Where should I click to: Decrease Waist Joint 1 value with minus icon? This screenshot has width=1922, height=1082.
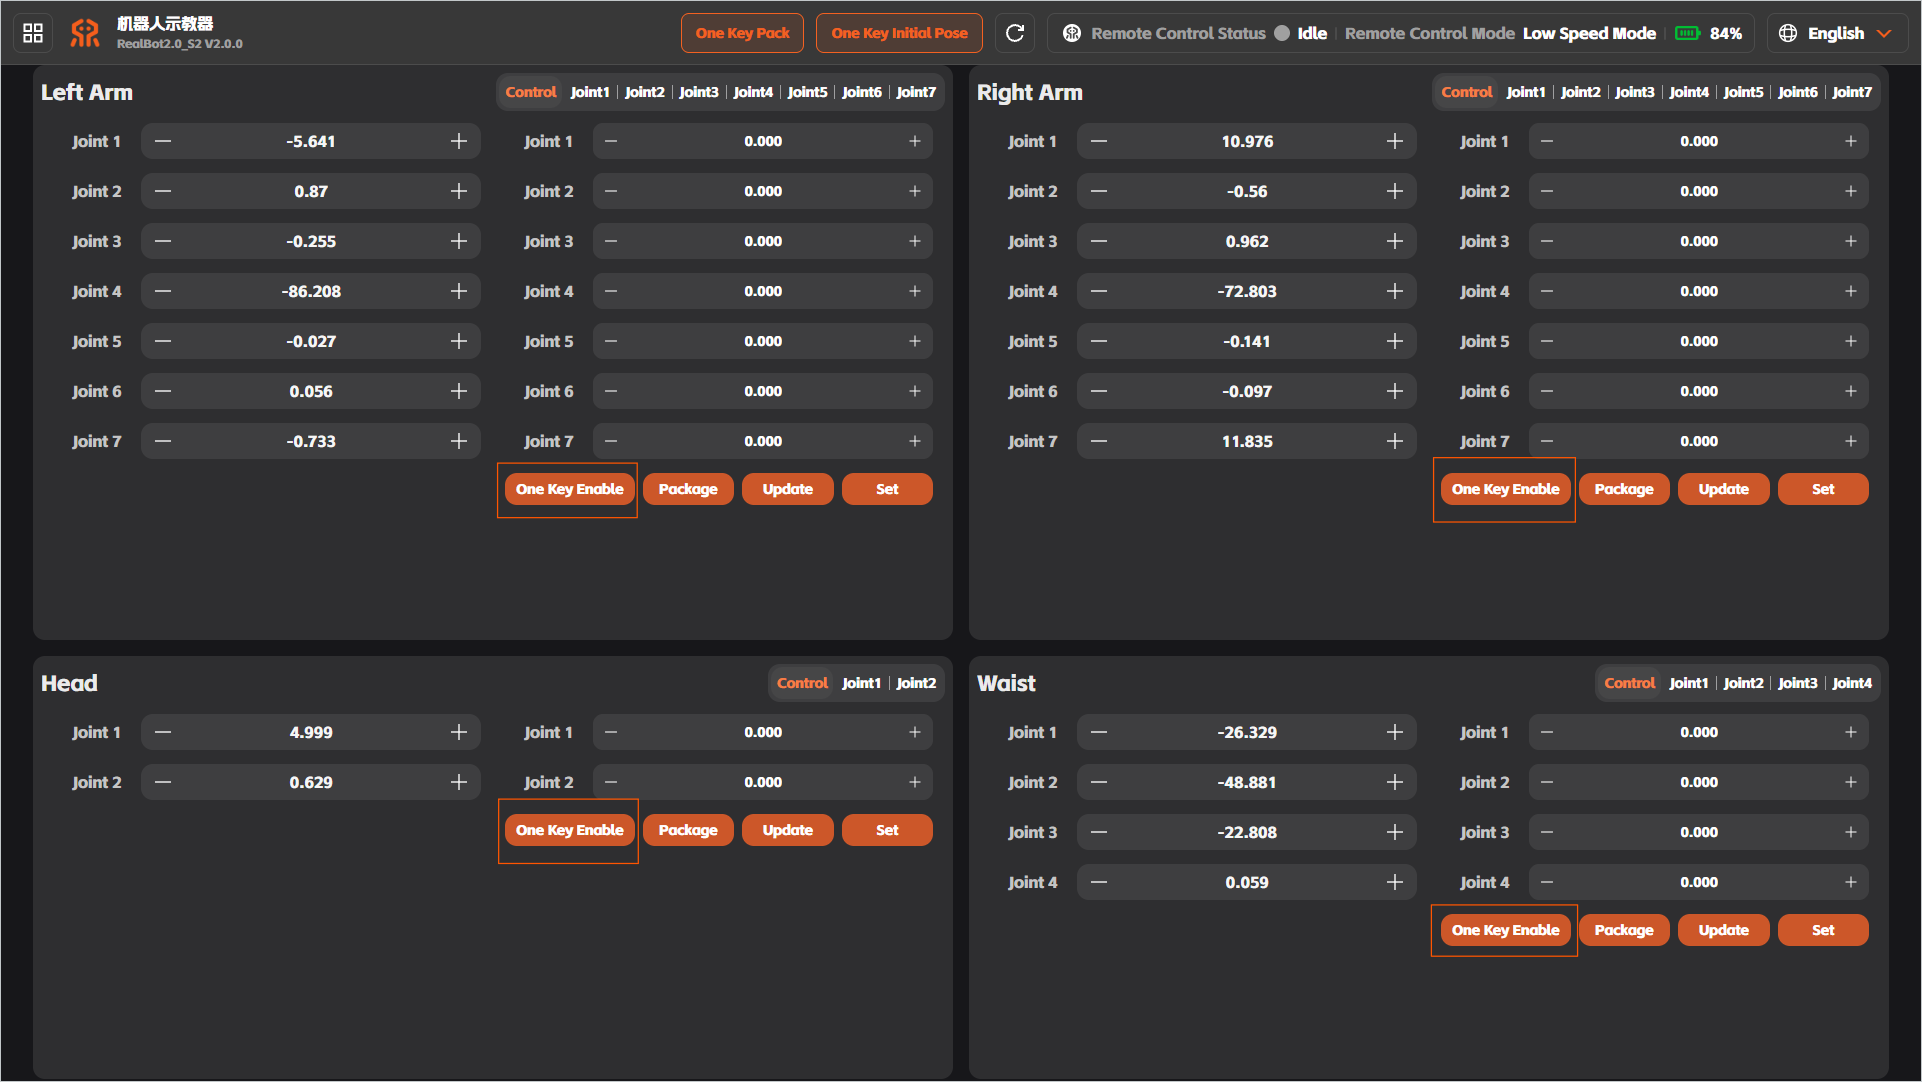pyautogui.click(x=1099, y=732)
